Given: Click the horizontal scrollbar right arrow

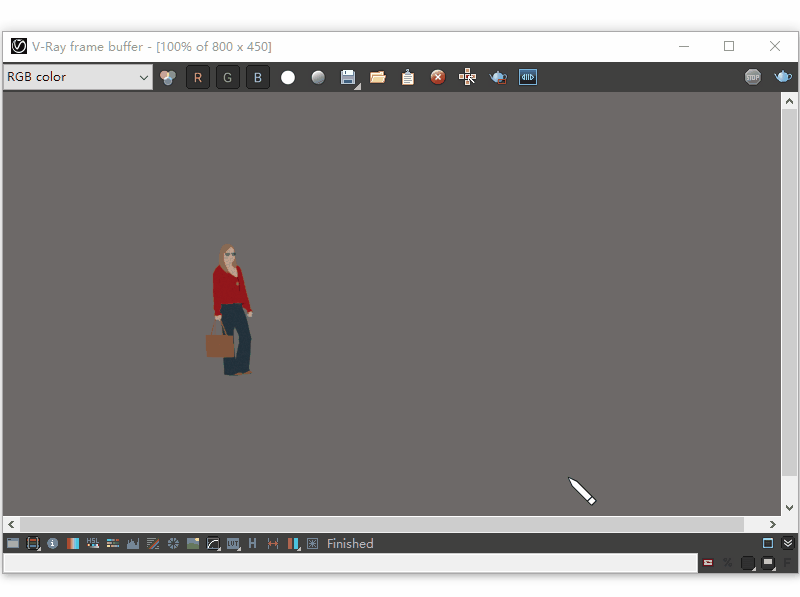Looking at the screenshot, I should coord(772,524).
